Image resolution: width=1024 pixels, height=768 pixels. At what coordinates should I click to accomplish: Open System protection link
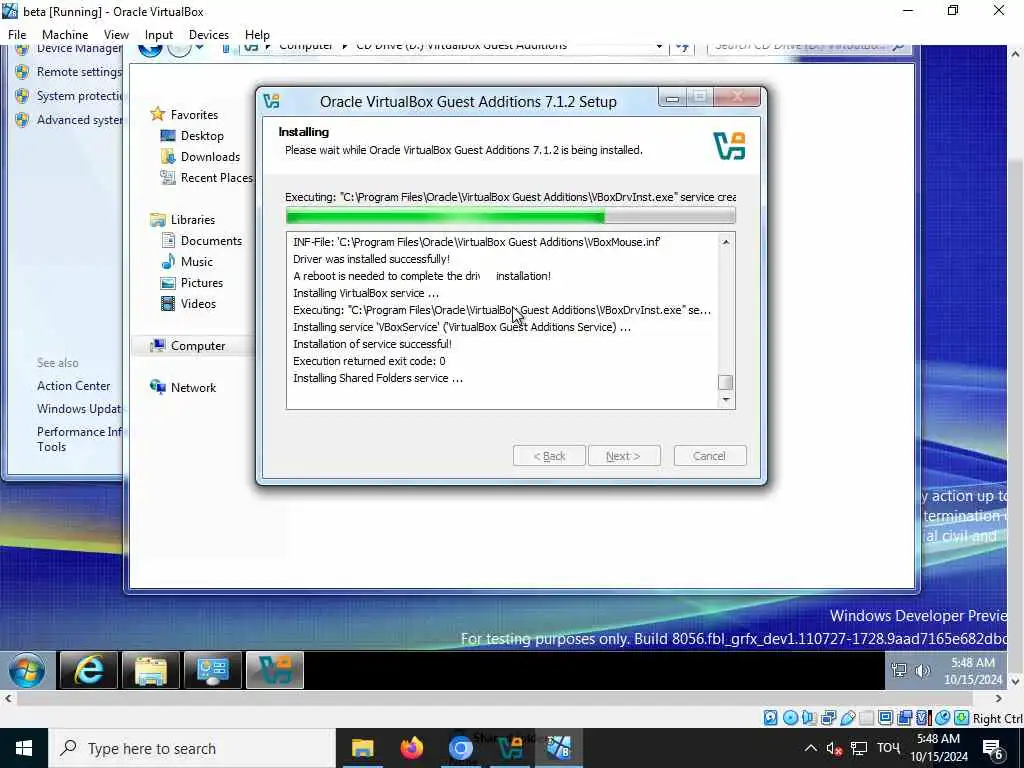[x=79, y=96]
